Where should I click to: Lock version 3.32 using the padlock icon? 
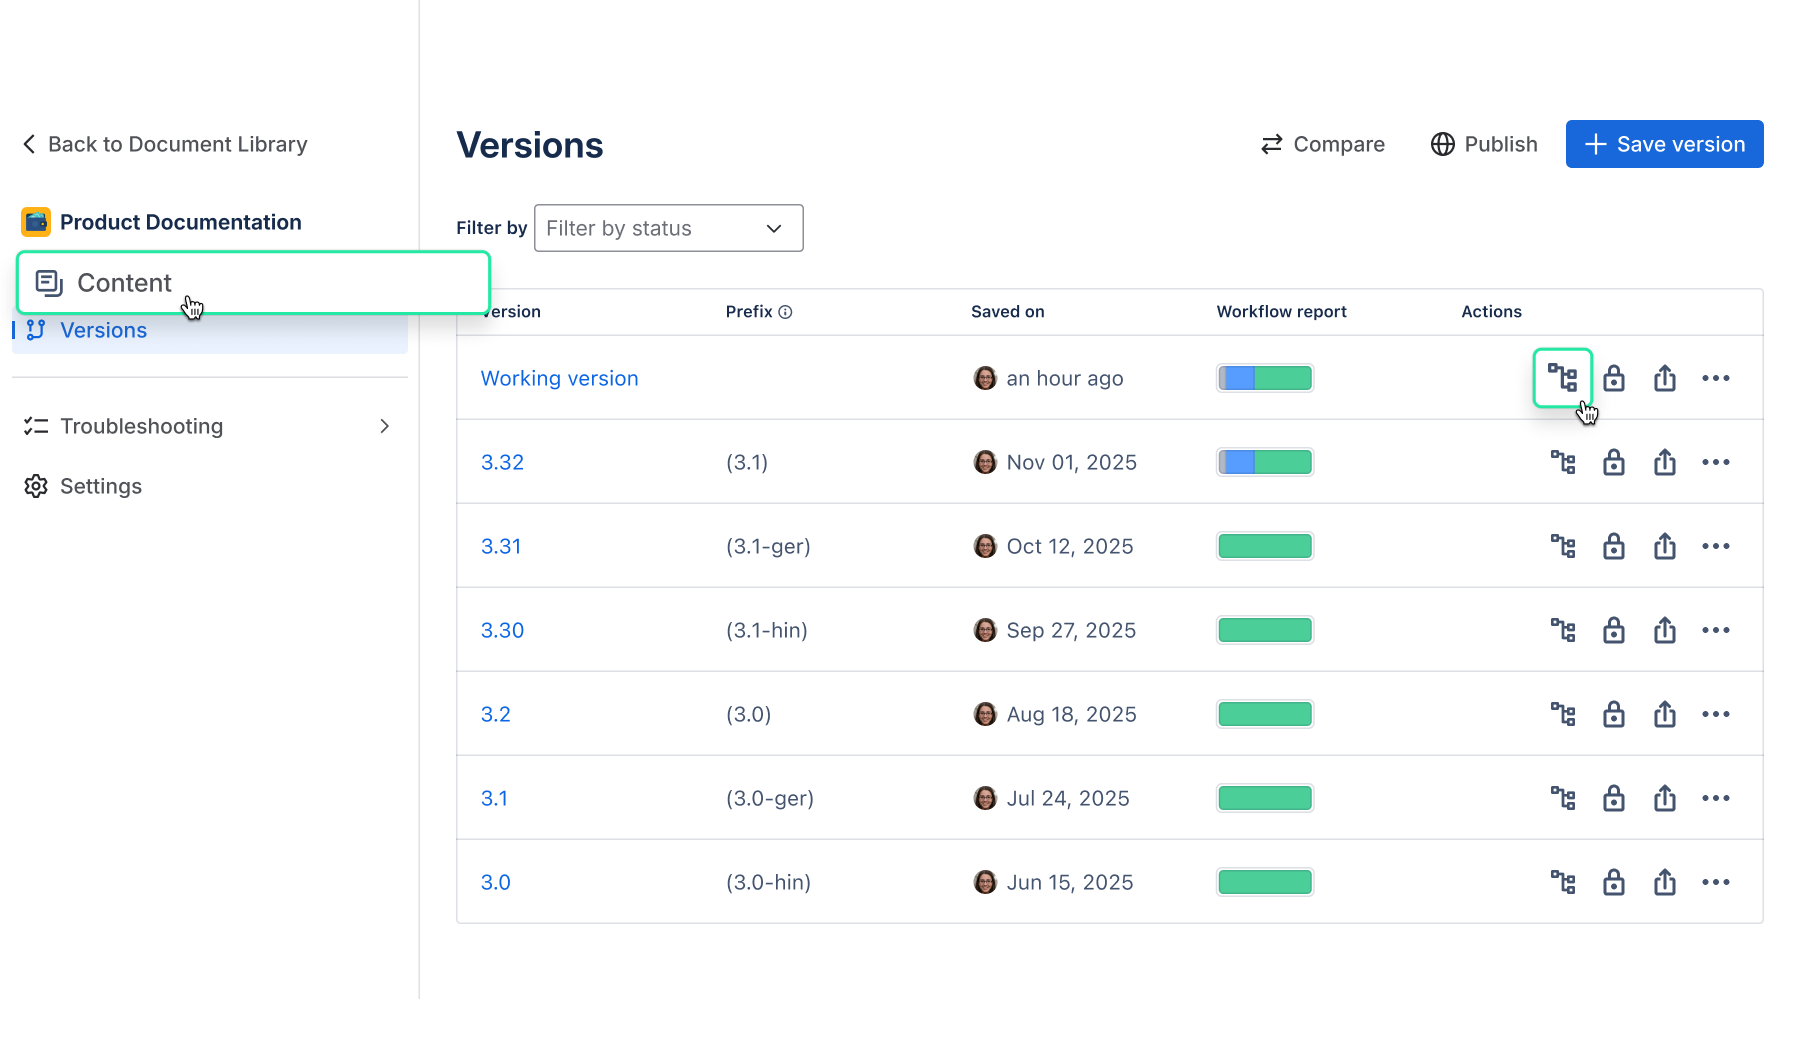[1614, 462]
